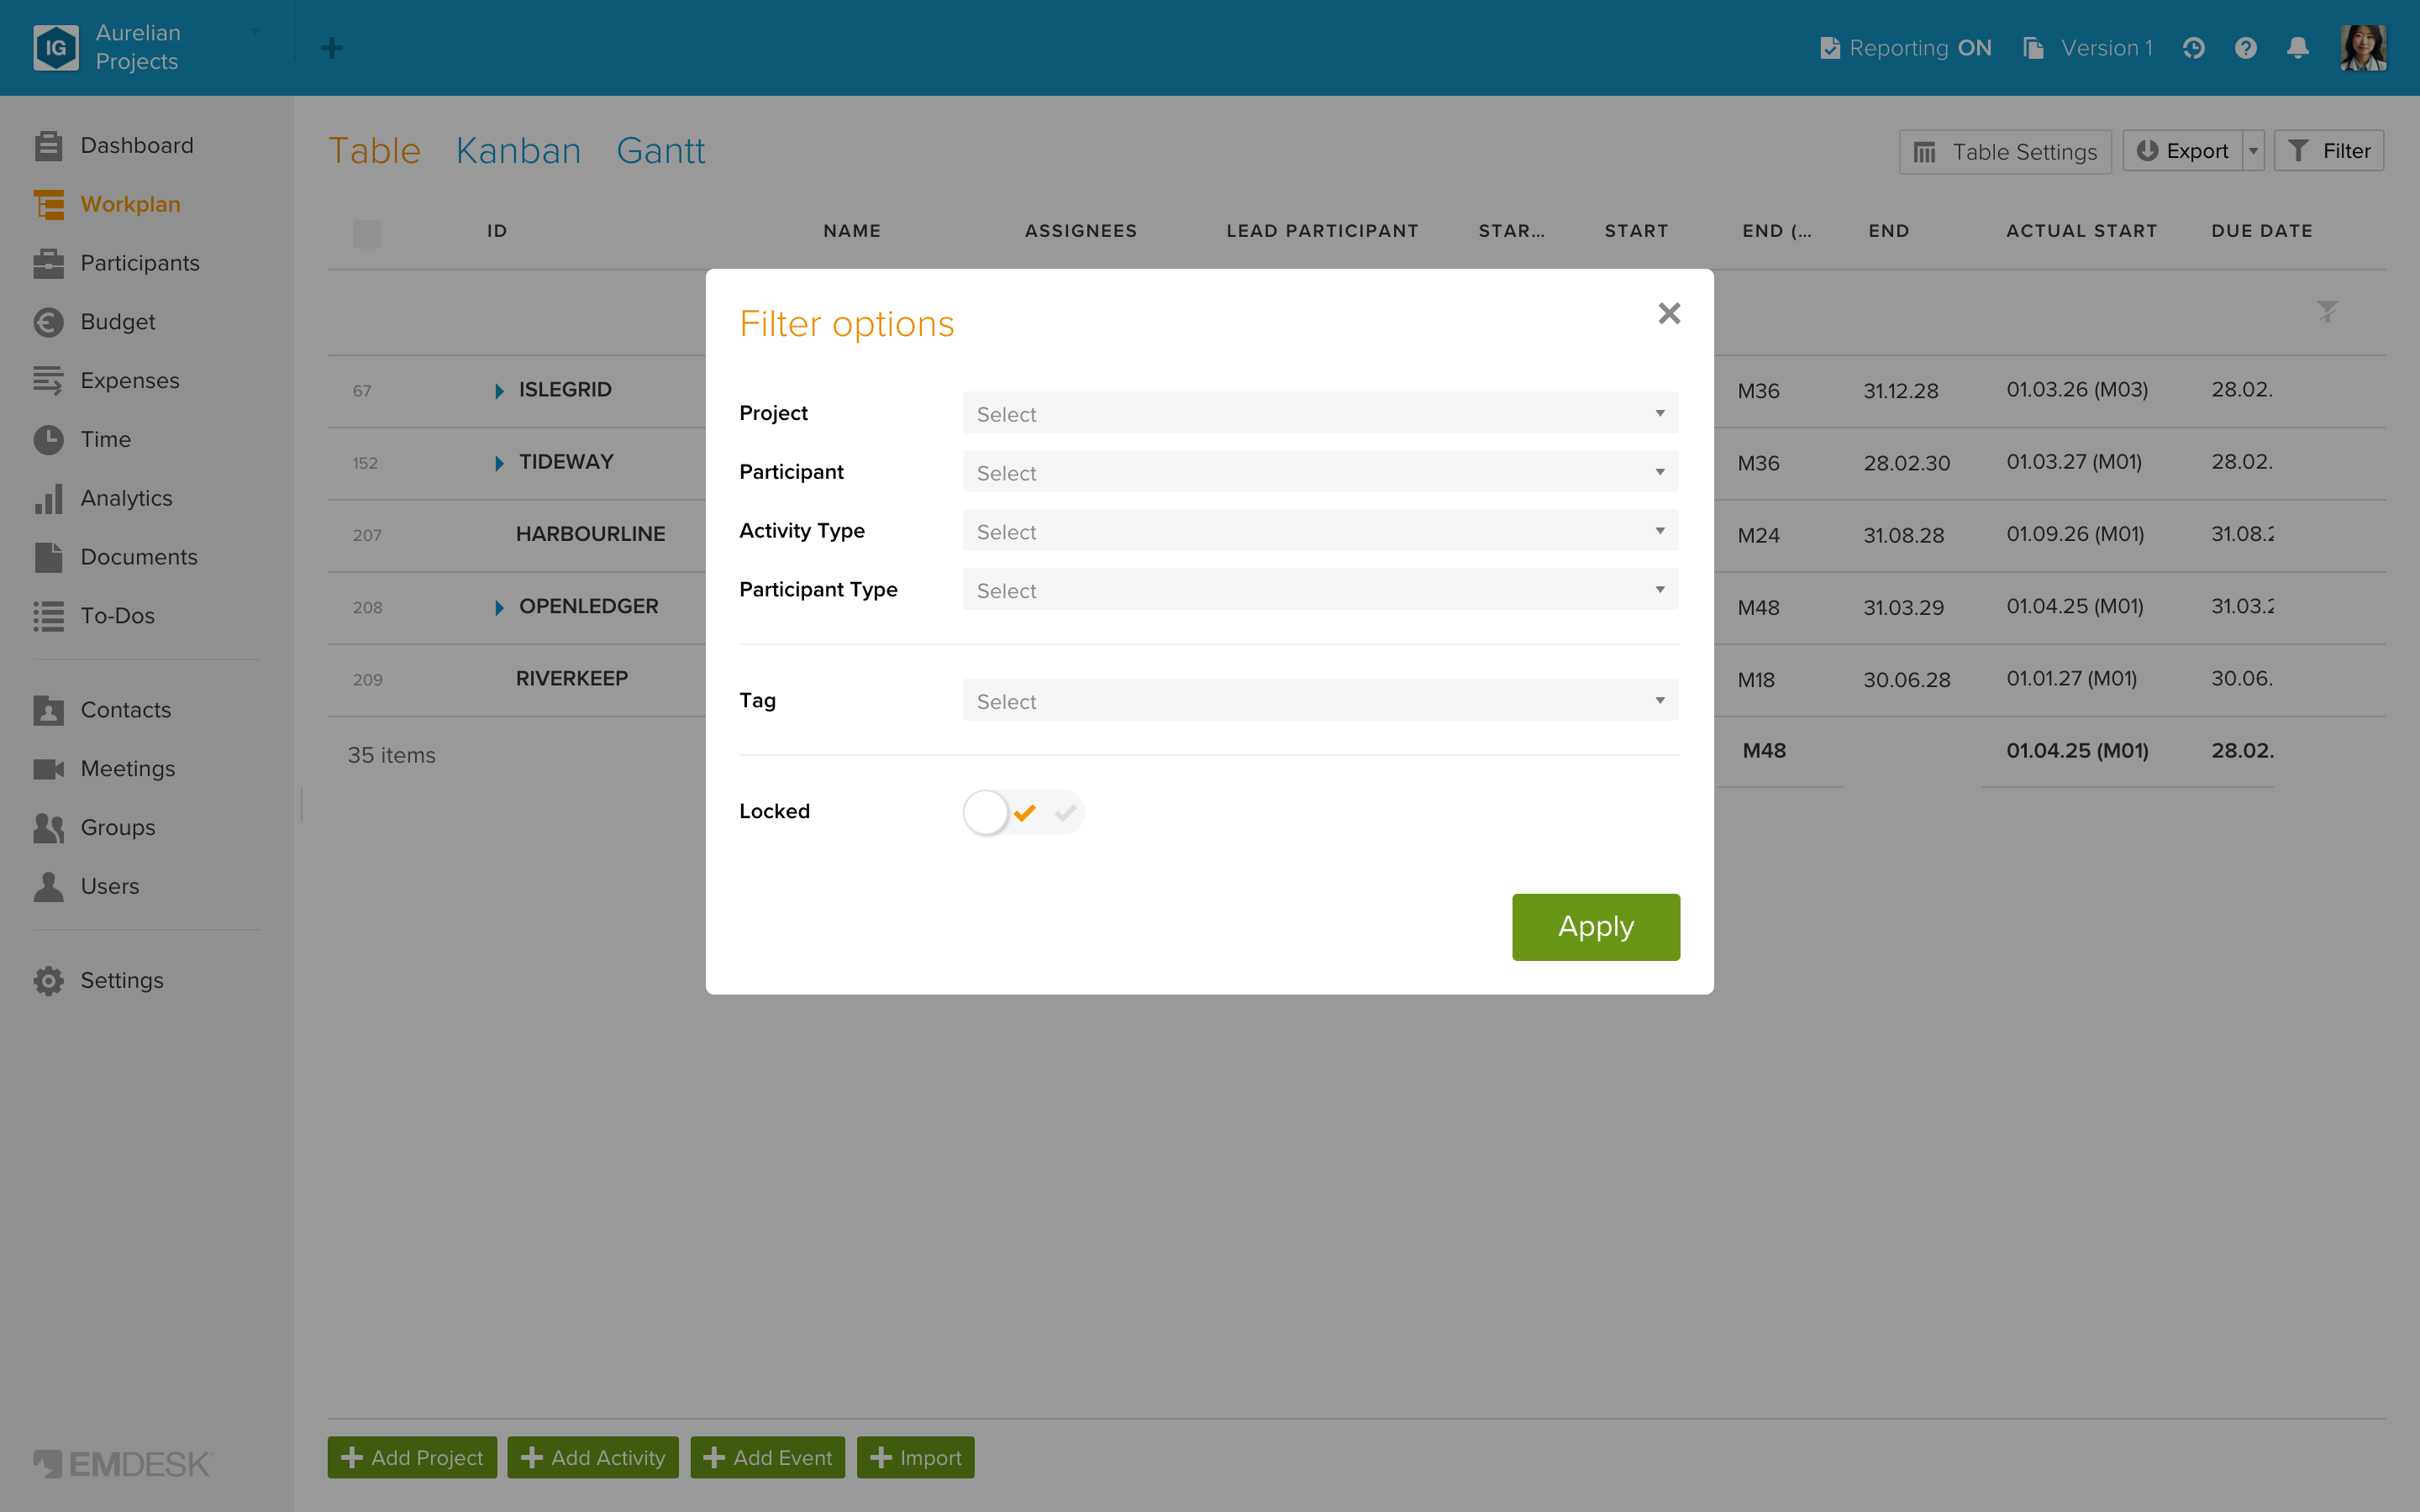Screen dimensions: 2420x1512
Task: Open notifications bell icon
Action: (x=2298, y=48)
